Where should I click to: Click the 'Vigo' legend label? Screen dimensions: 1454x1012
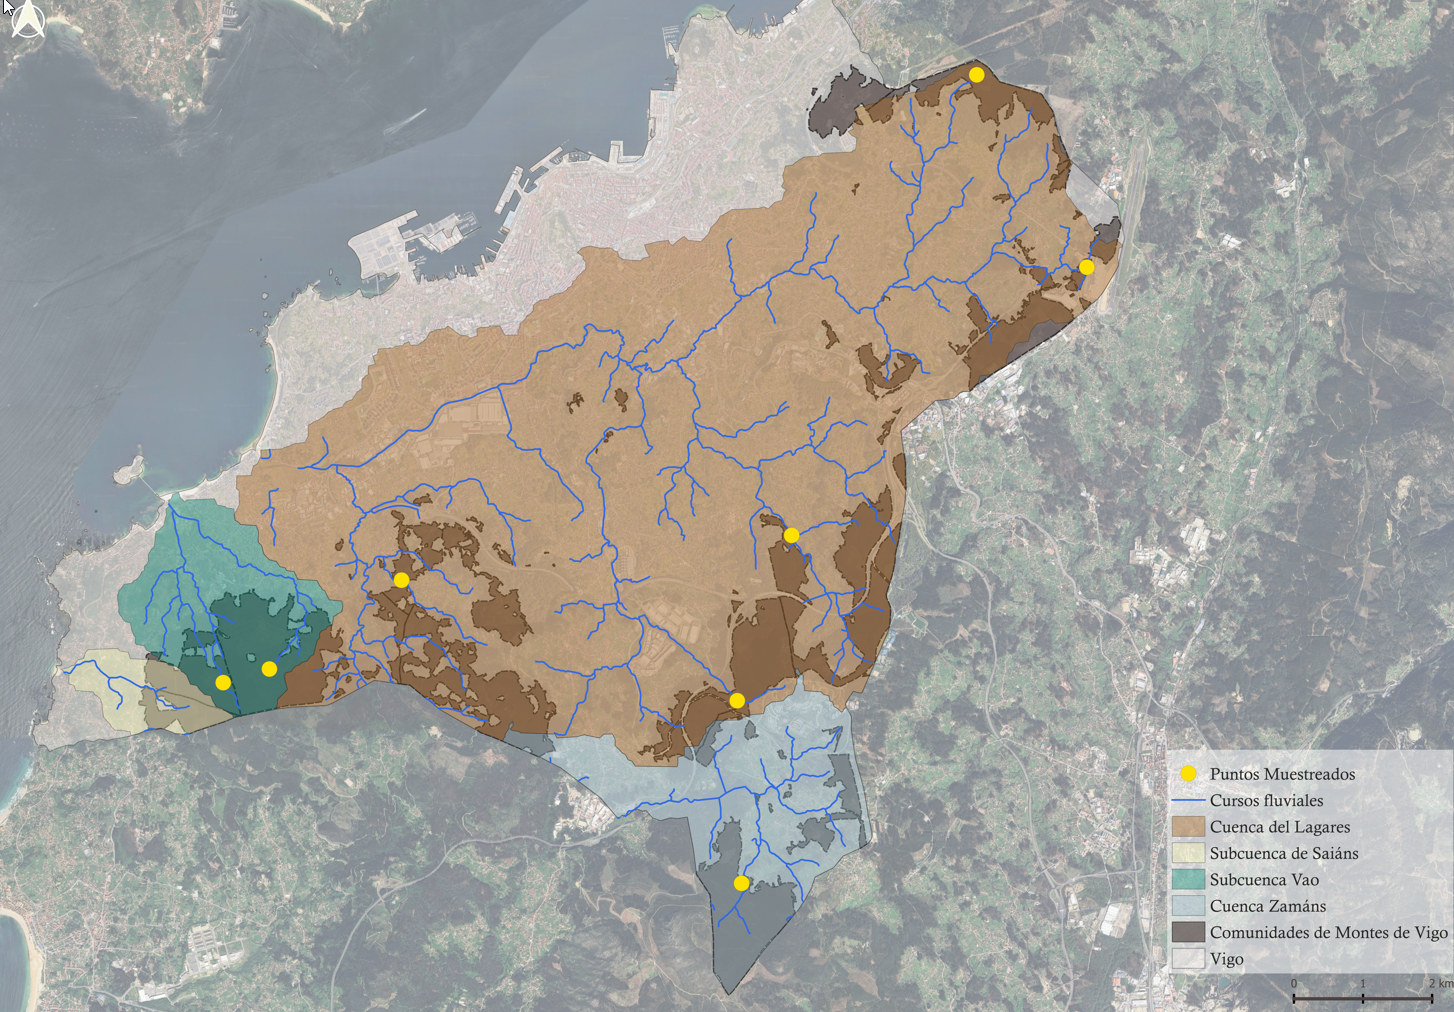1227,958
